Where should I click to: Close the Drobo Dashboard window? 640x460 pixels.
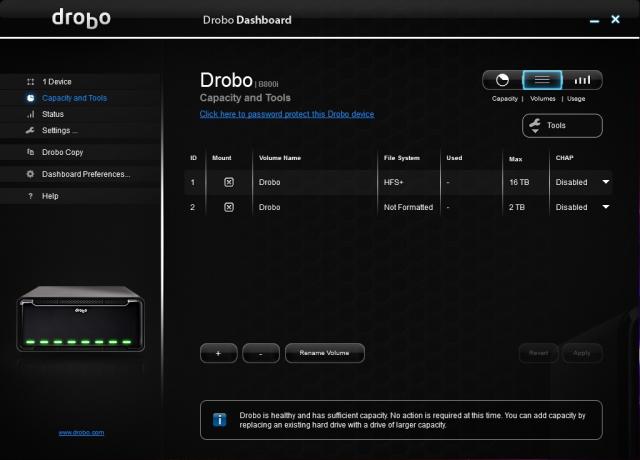[x=616, y=19]
